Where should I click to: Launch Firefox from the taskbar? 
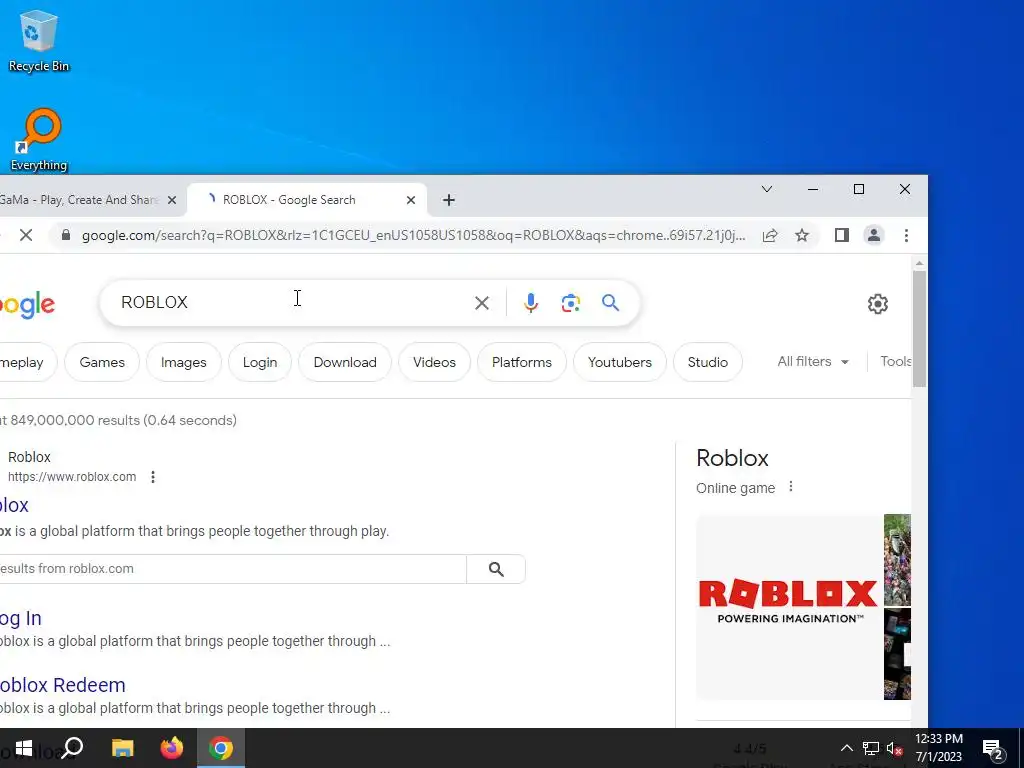172,748
